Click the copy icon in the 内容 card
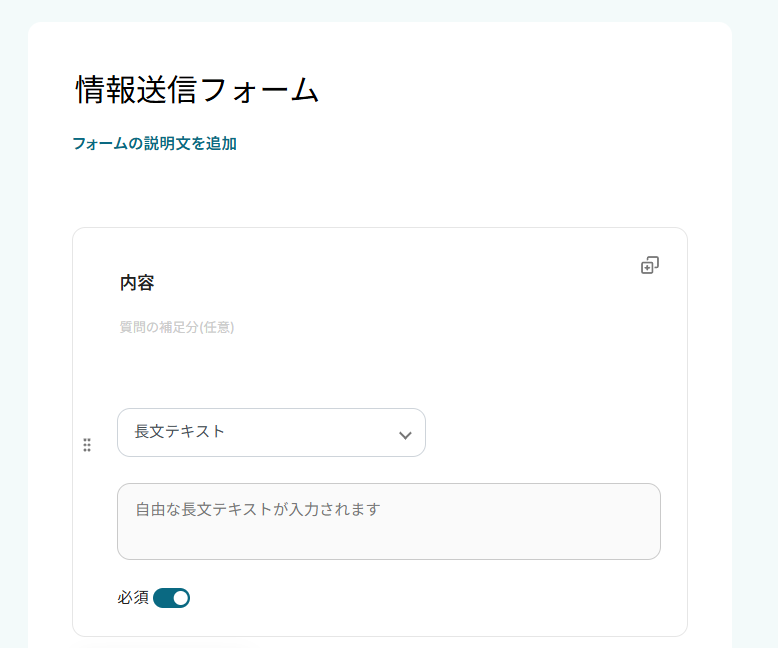 coord(650,265)
